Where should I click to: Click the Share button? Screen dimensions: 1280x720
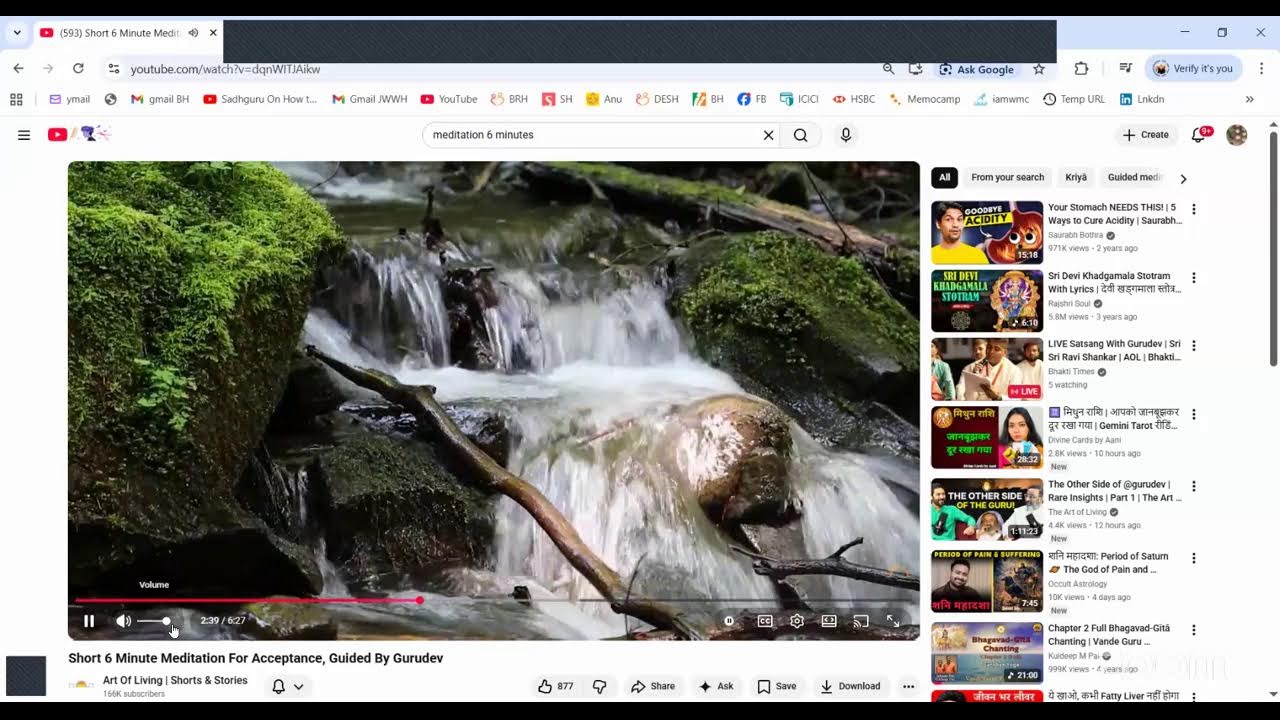point(652,686)
